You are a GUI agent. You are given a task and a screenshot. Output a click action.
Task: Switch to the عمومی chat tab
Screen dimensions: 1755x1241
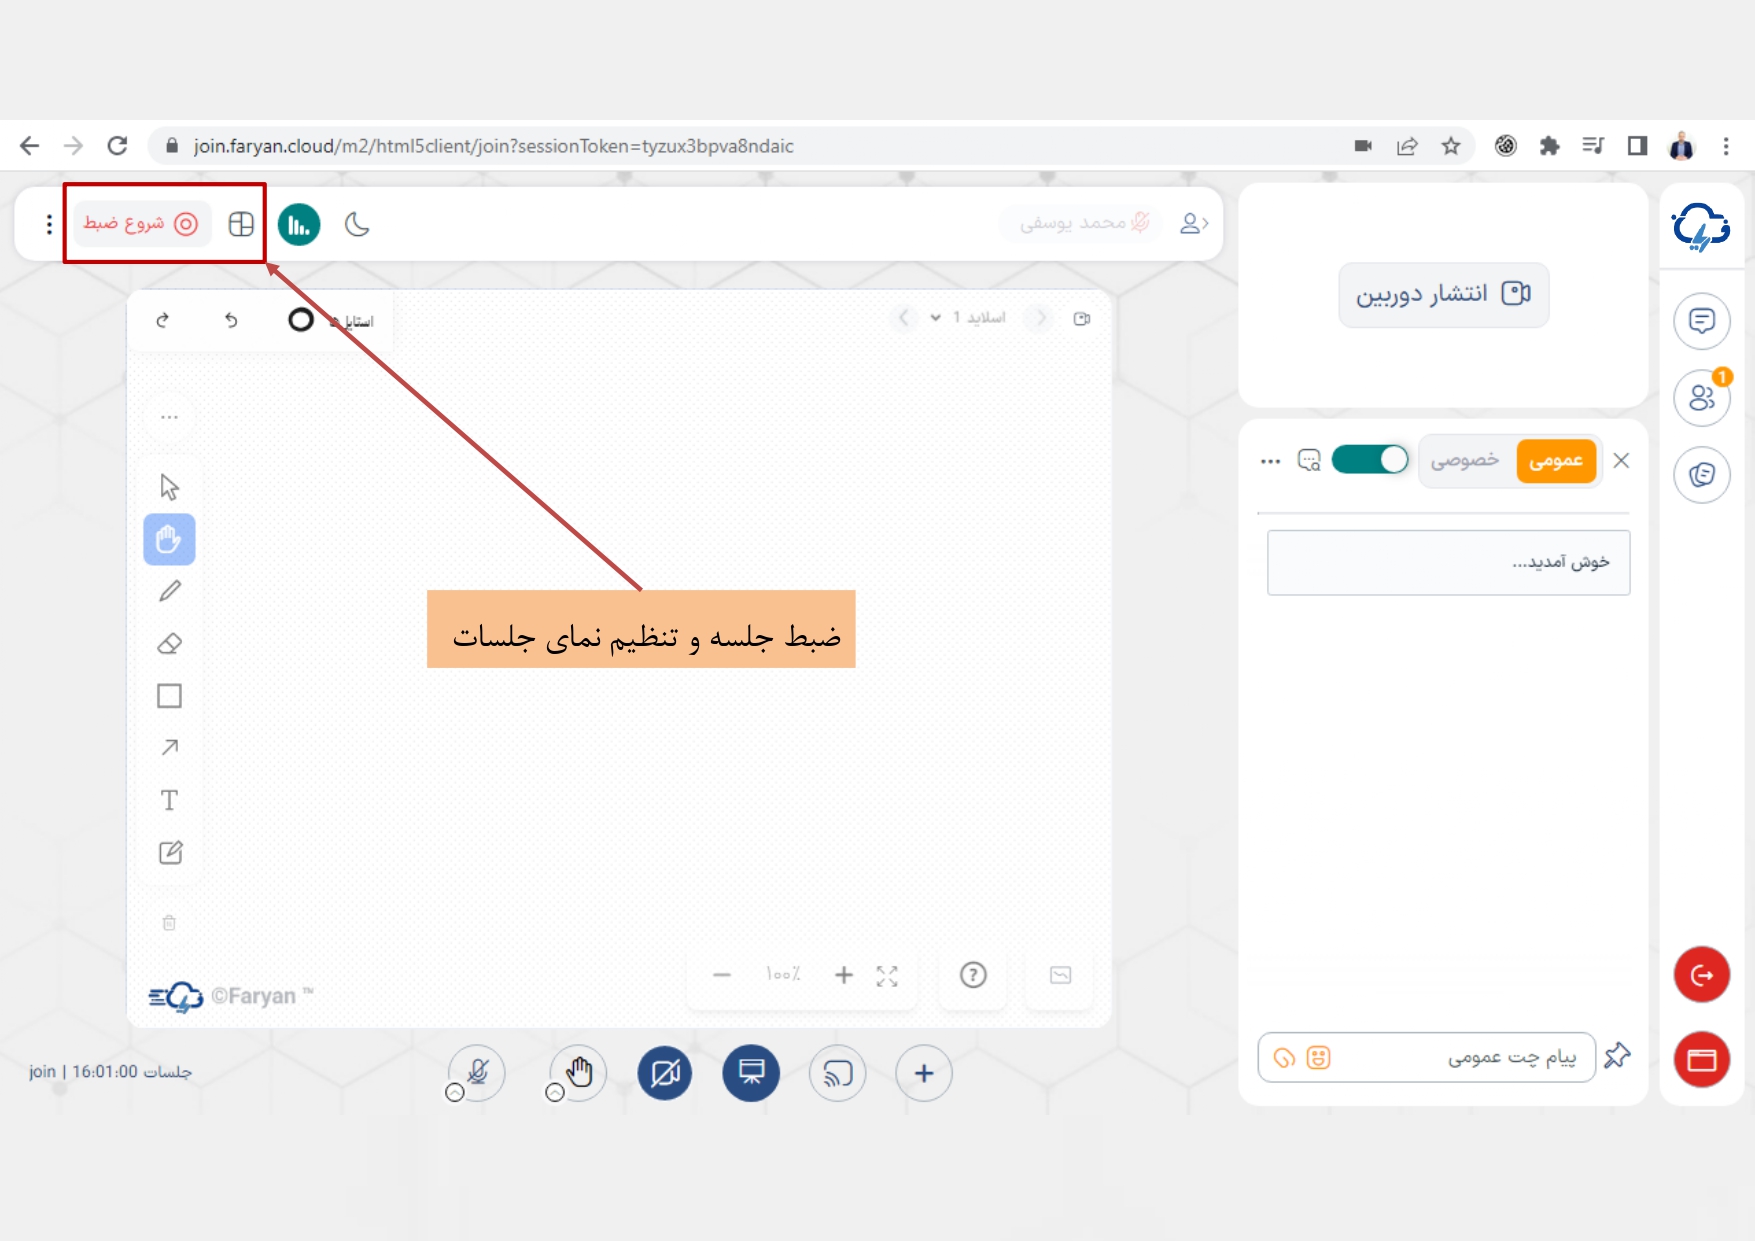pos(1555,461)
